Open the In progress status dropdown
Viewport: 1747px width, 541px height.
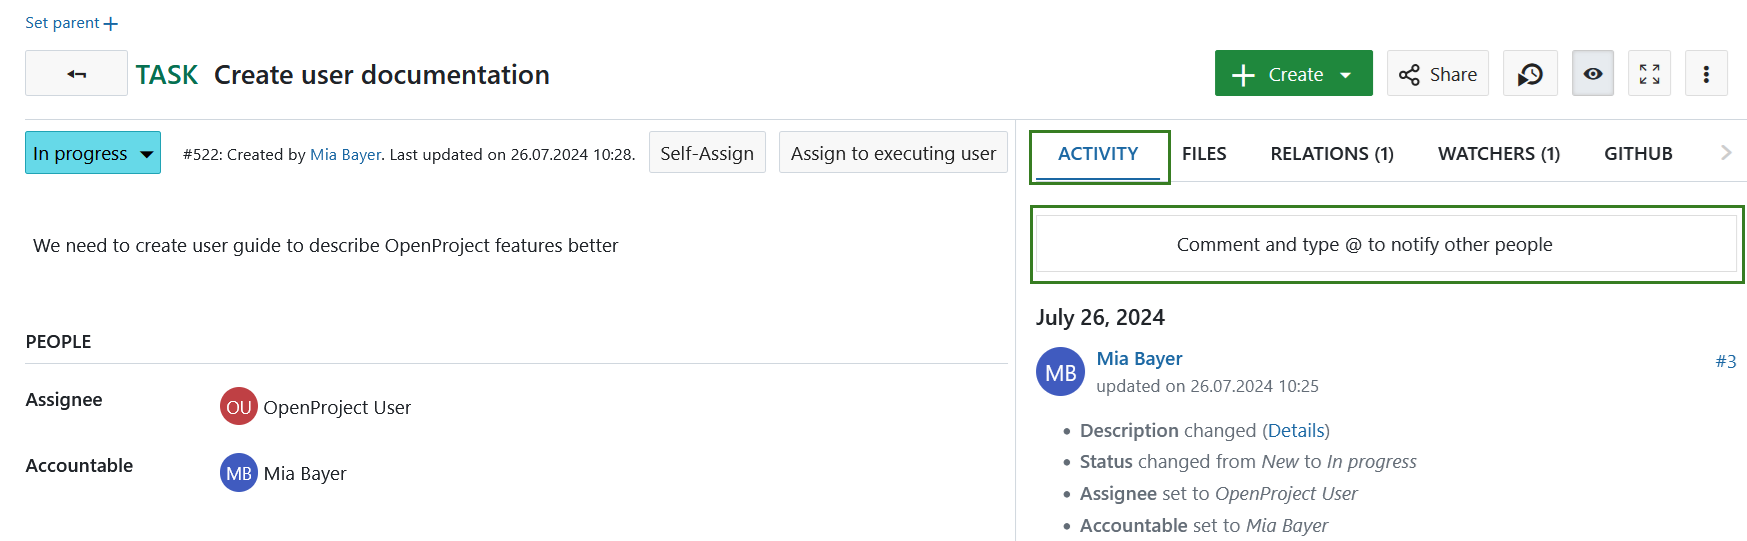[x=93, y=153]
